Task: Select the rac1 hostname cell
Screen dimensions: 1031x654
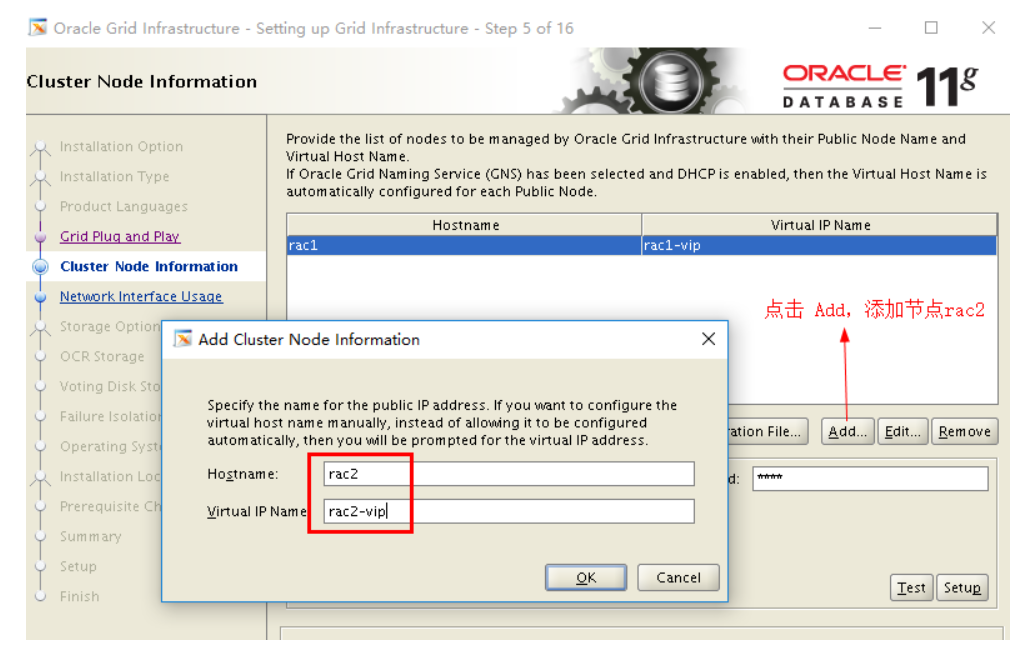Action: click(464, 245)
